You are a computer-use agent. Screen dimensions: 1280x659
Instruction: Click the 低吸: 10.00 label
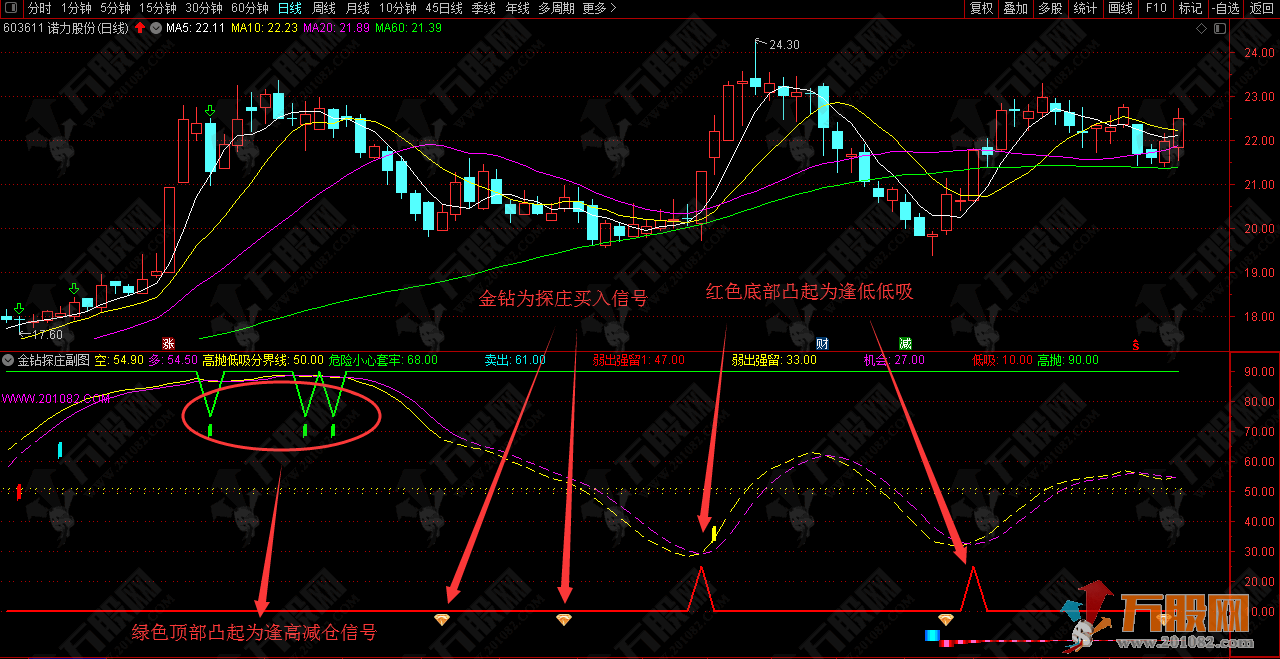click(1002, 360)
